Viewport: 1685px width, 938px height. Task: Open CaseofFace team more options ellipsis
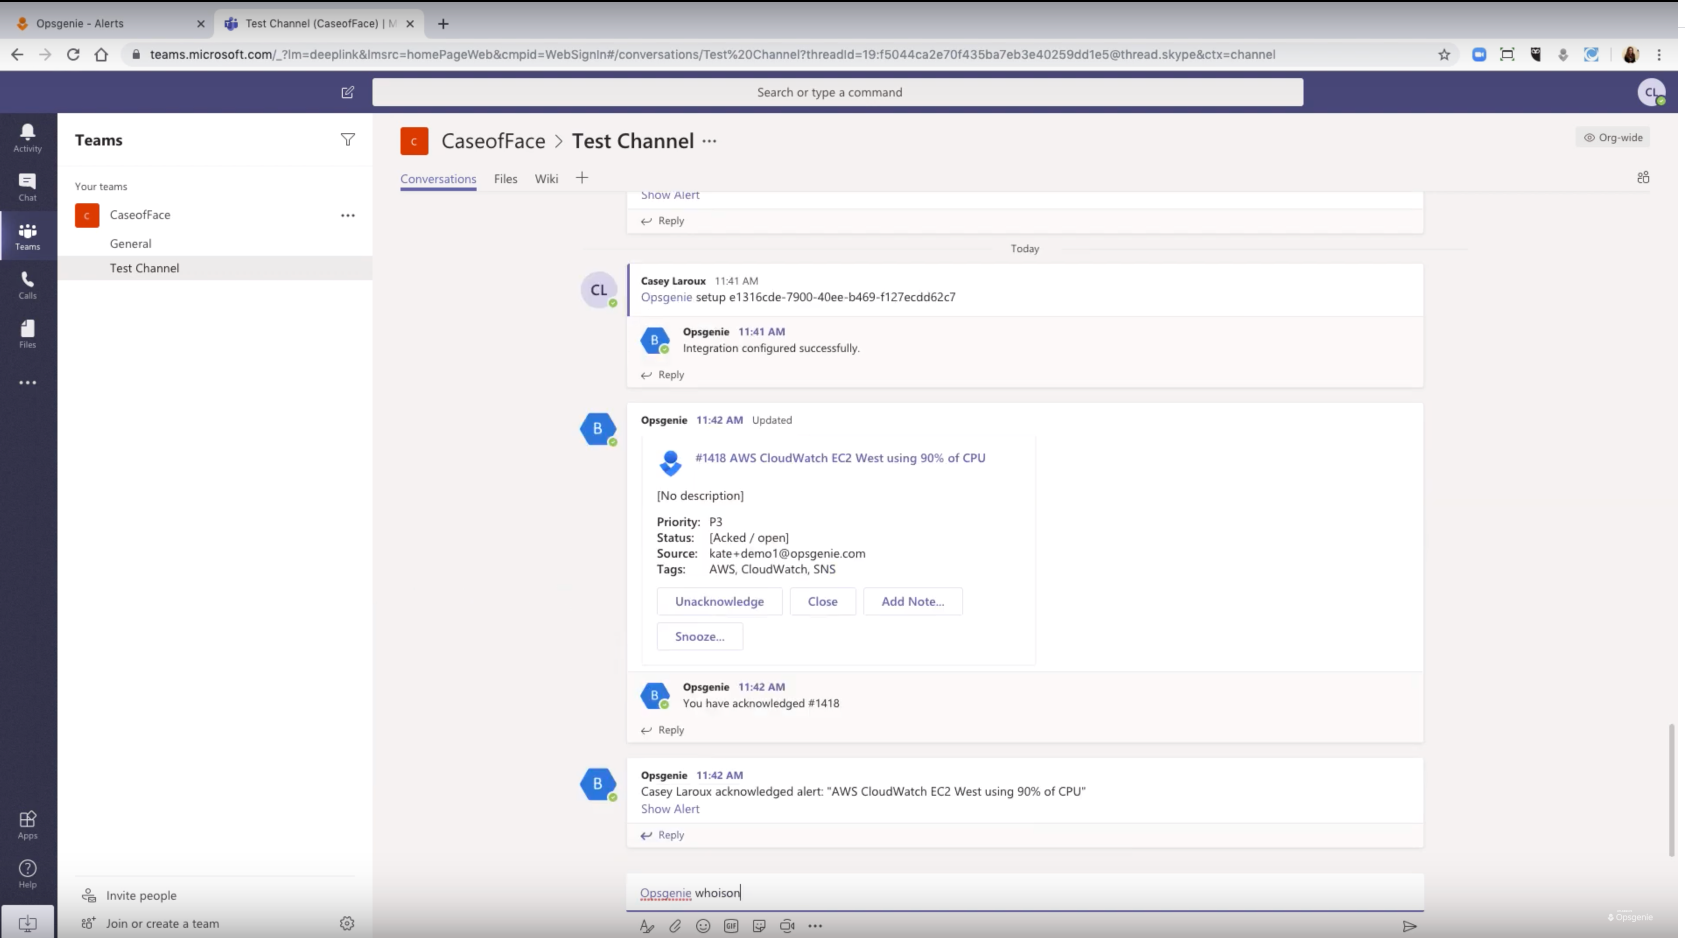[348, 215]
